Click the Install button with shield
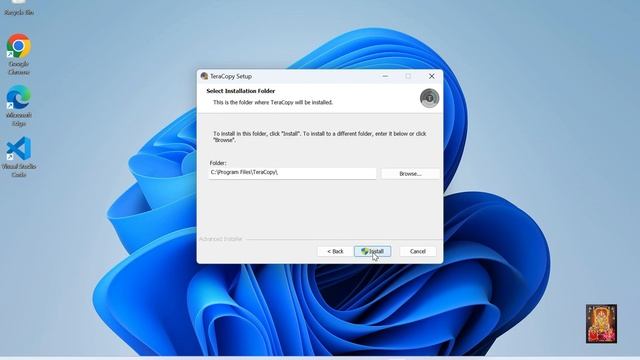 [372, 251]
